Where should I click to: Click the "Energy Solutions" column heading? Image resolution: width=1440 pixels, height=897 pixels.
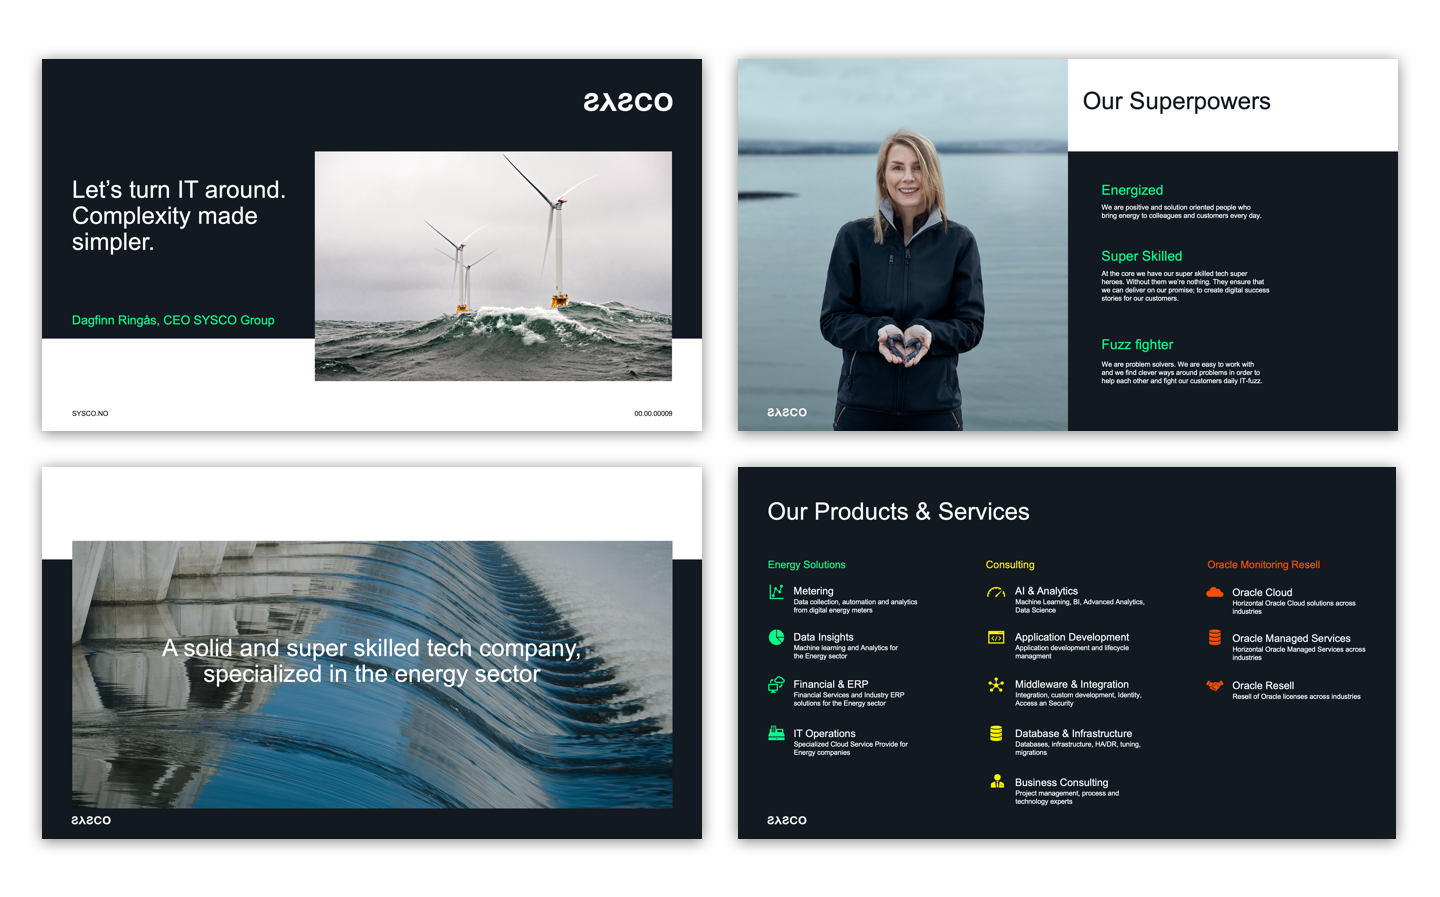806,565
